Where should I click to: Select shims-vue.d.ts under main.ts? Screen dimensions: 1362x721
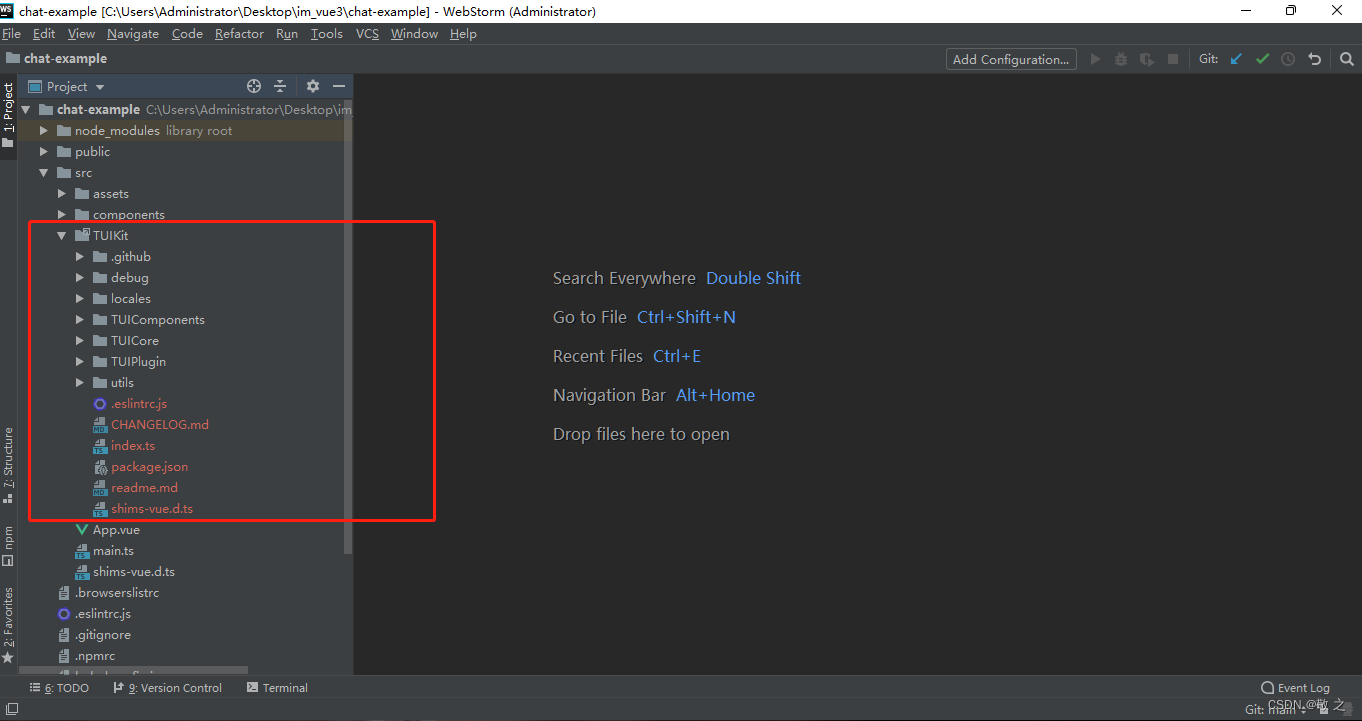coord(125,572)
